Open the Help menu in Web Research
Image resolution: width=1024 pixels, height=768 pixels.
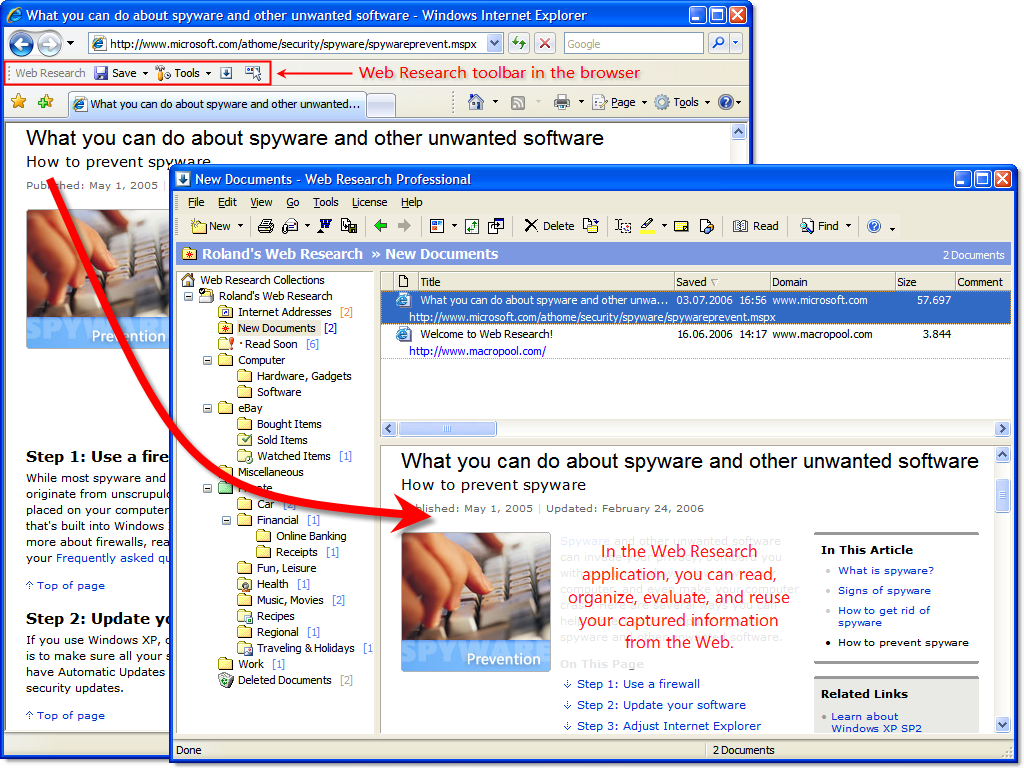[411, 202]
